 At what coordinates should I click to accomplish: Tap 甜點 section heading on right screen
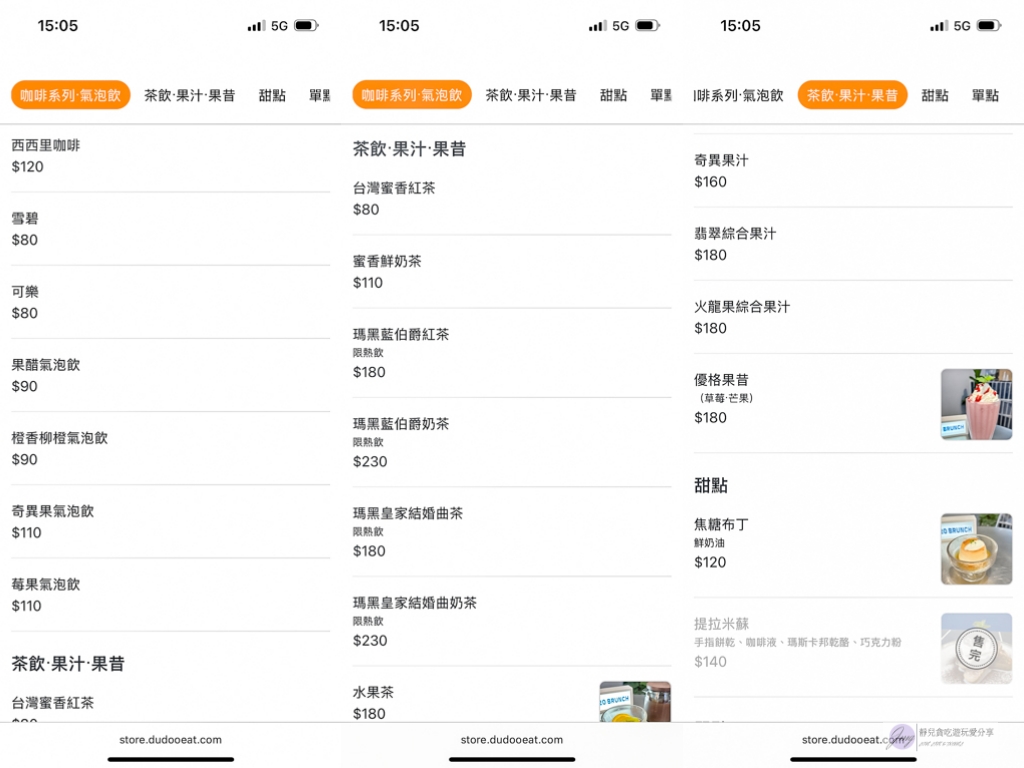(x=711, y=485)
